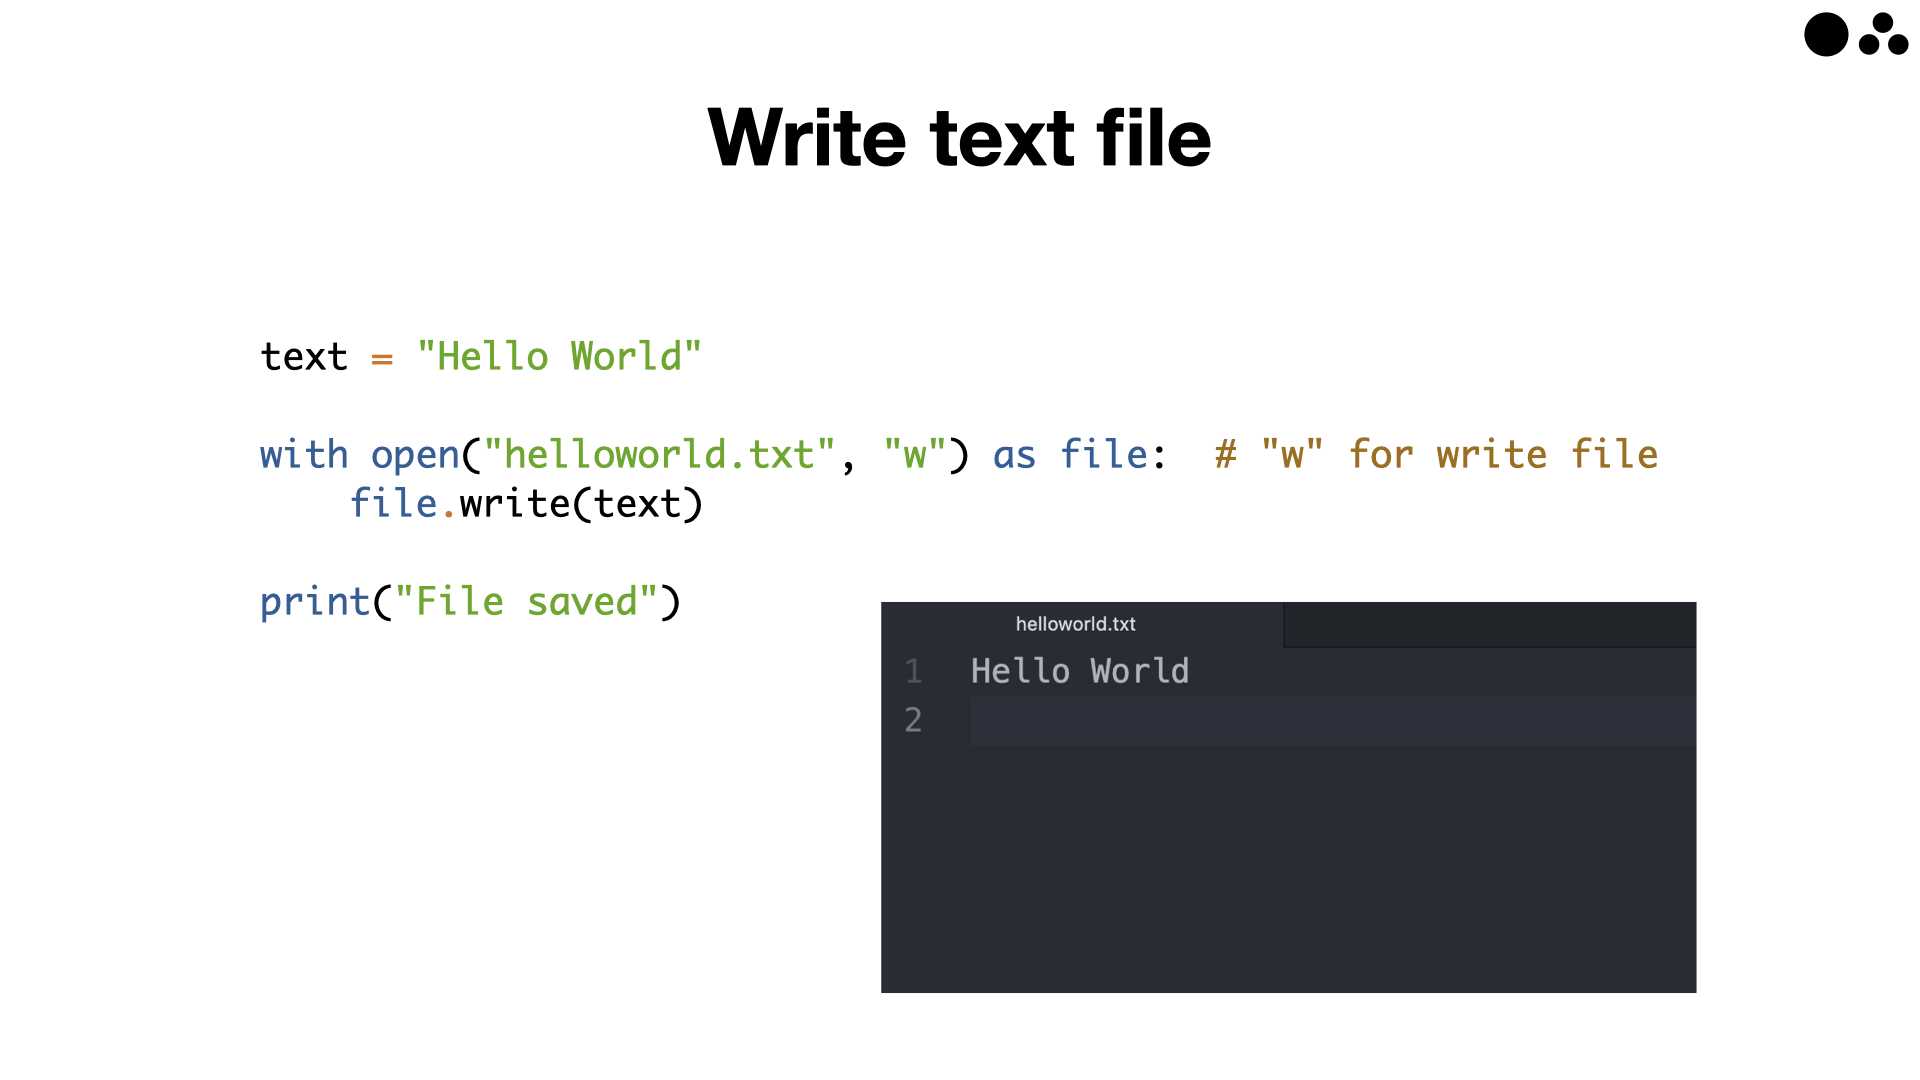This screenshot has height=1080, width=1920.
Task: Select the helloworld.txt editor tab
Action: coord(1081,624)
